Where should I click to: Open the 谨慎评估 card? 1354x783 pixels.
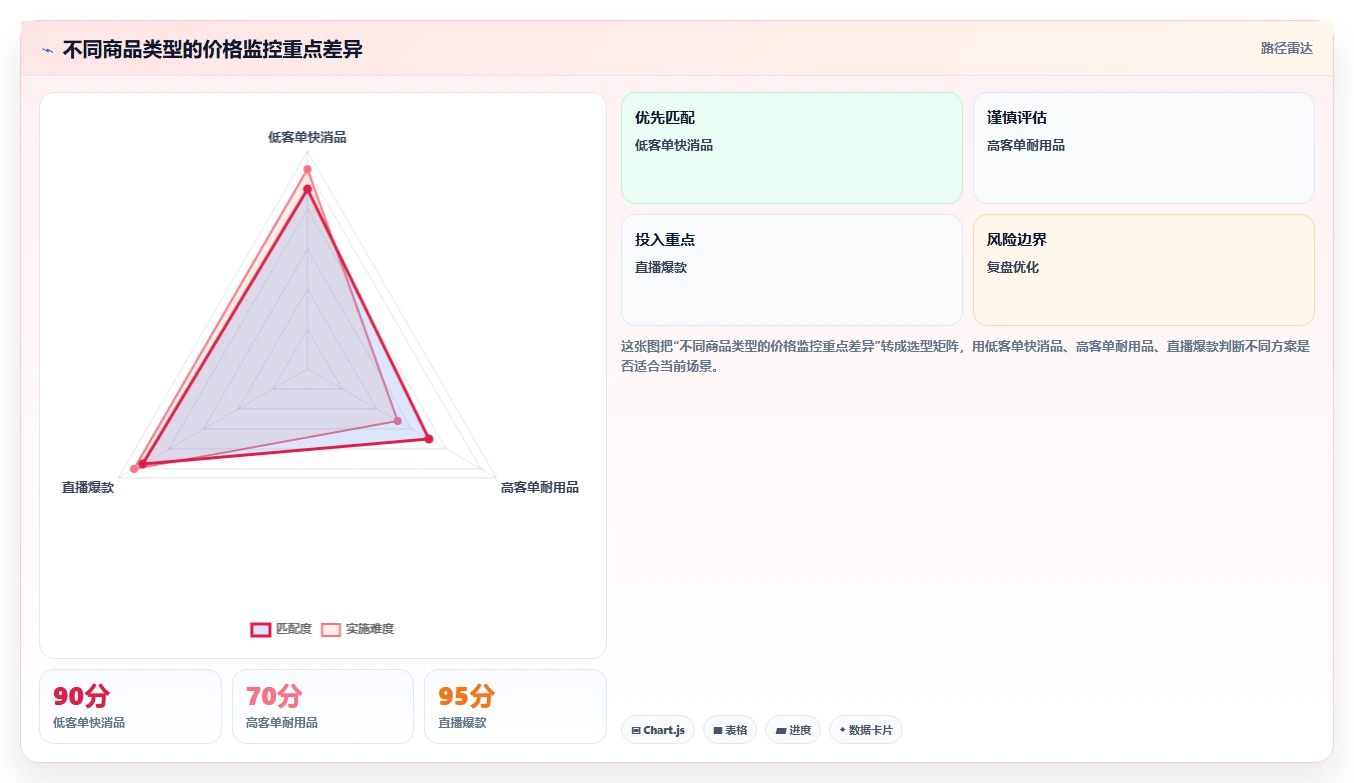point(1144,148)
